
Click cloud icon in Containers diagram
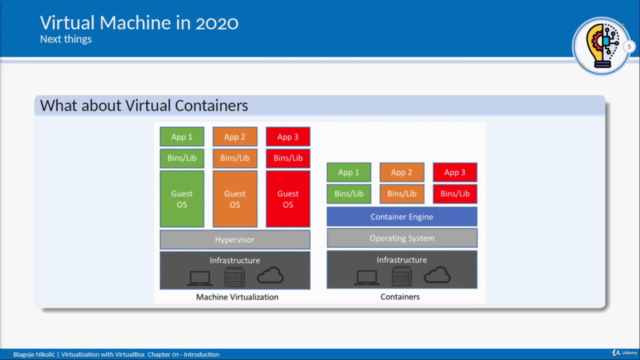pyautogui.click(x=437, y=275)
